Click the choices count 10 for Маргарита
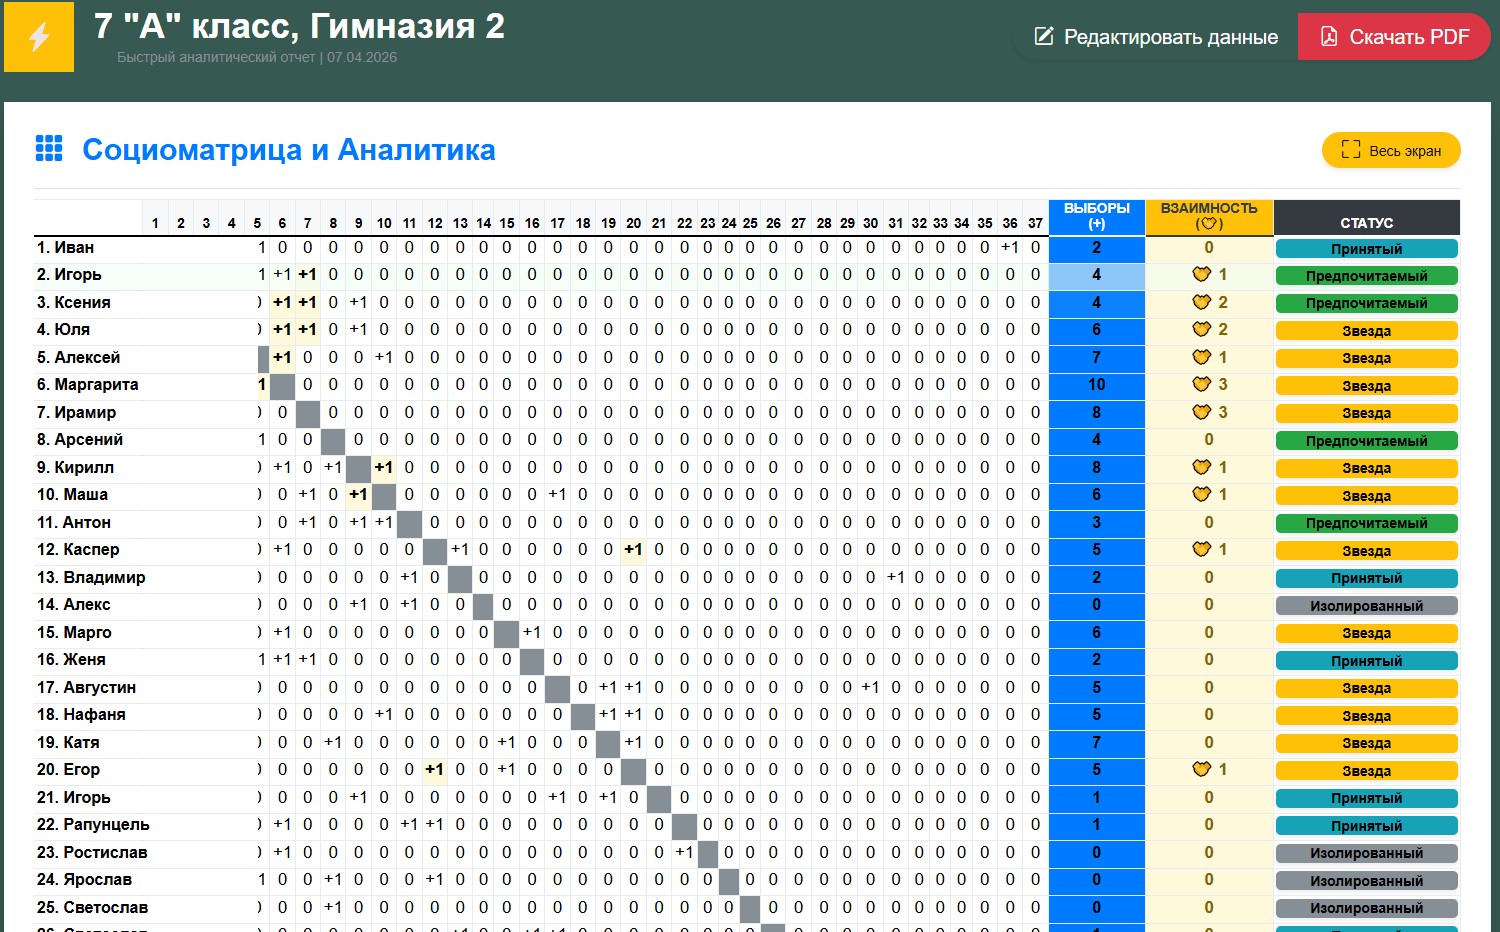 pos(1096,385)
